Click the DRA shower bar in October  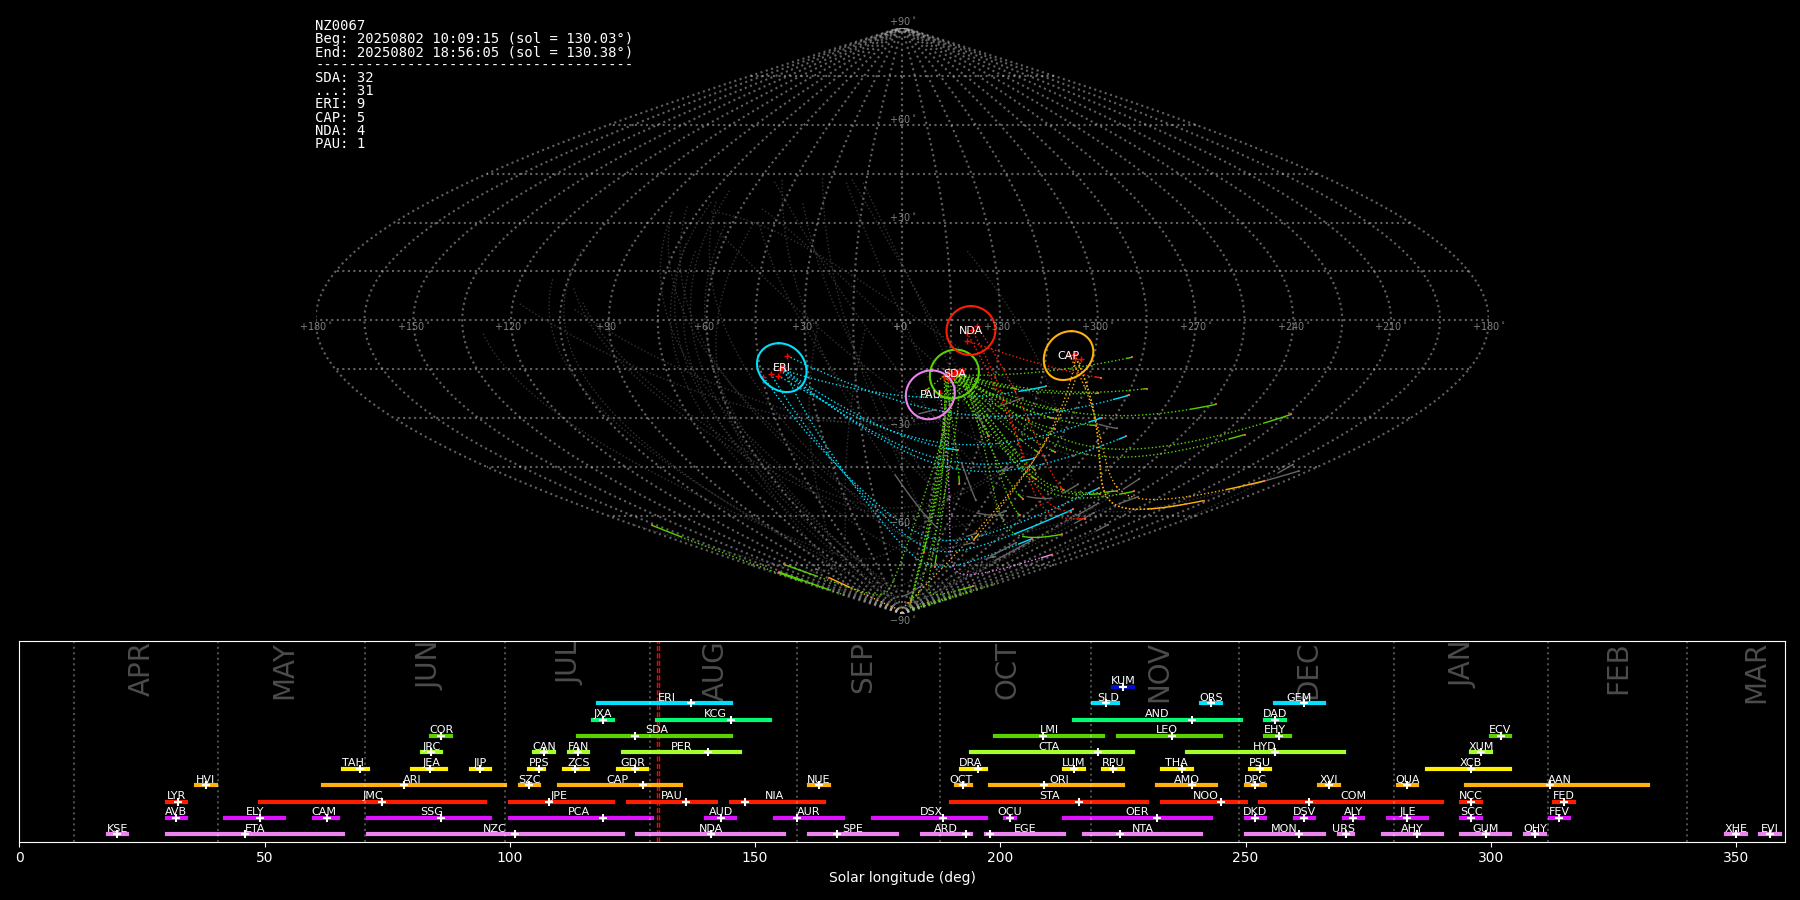tap(973, 769)
